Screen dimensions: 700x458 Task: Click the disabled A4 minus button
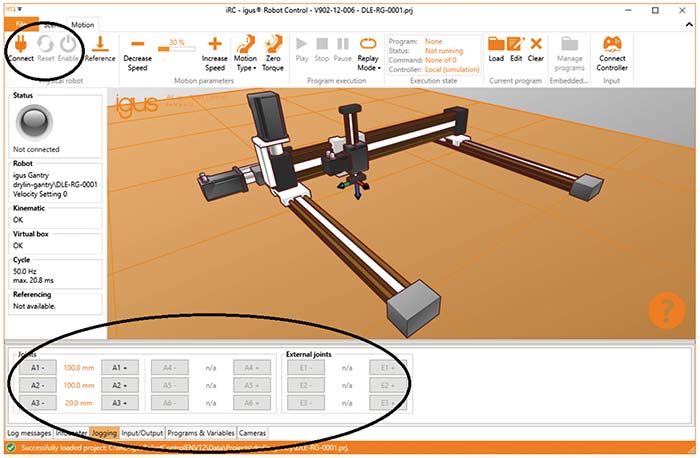(x=170, y=368)
